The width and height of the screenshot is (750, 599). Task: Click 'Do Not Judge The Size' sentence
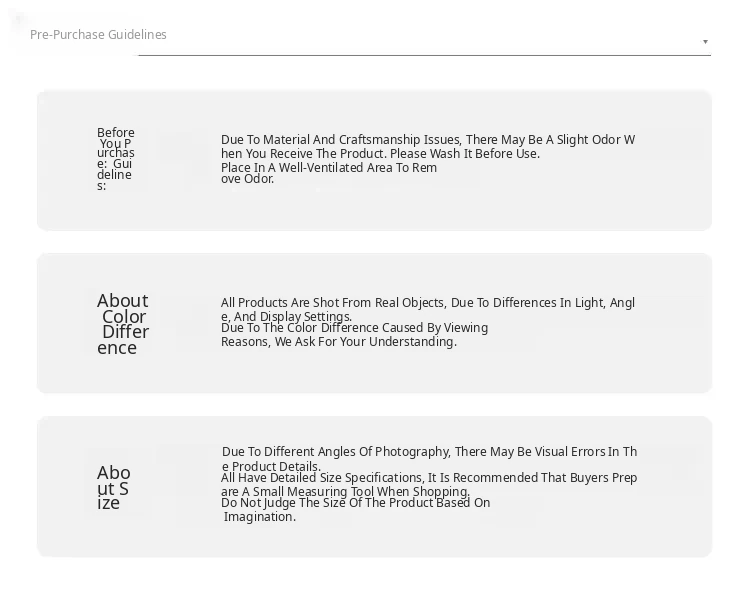[x=355, y=503]
